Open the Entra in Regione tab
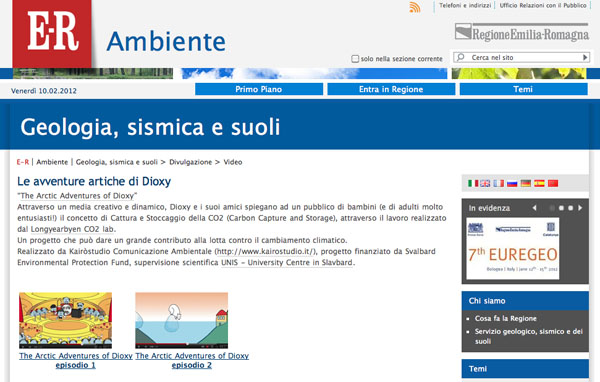The height and width of the screenshot is (382, 600). click(391, 89)
